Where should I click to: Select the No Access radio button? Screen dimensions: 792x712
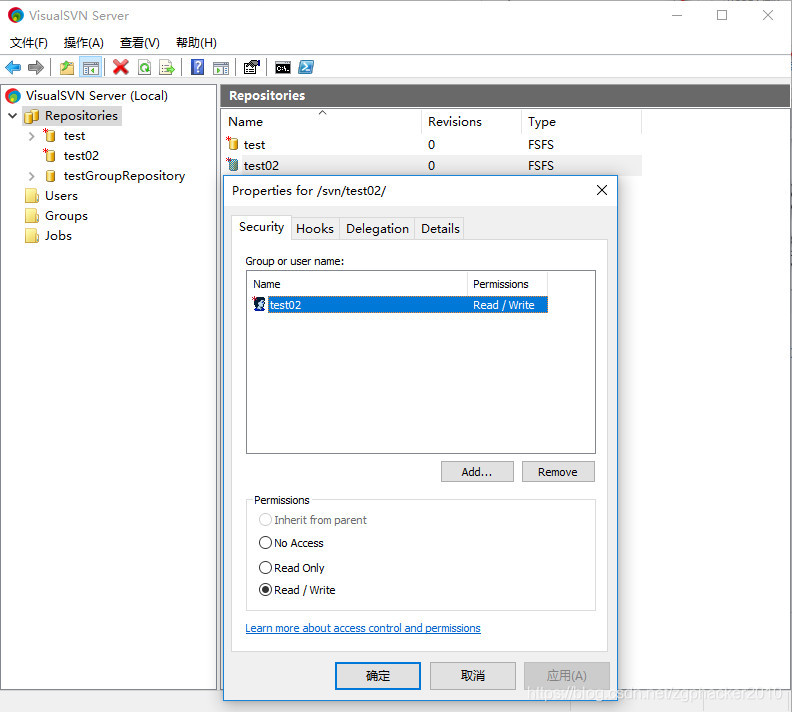click(265, 543)
